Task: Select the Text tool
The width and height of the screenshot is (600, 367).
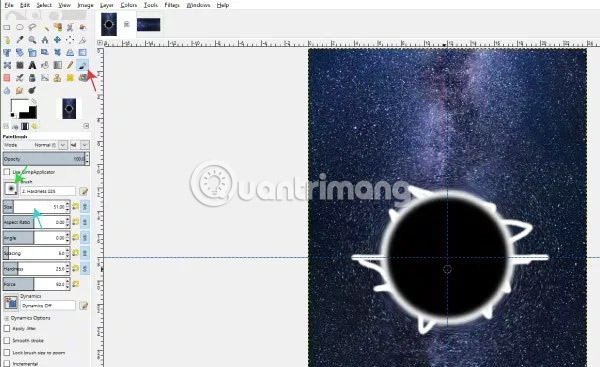Action: coord(32,65)
